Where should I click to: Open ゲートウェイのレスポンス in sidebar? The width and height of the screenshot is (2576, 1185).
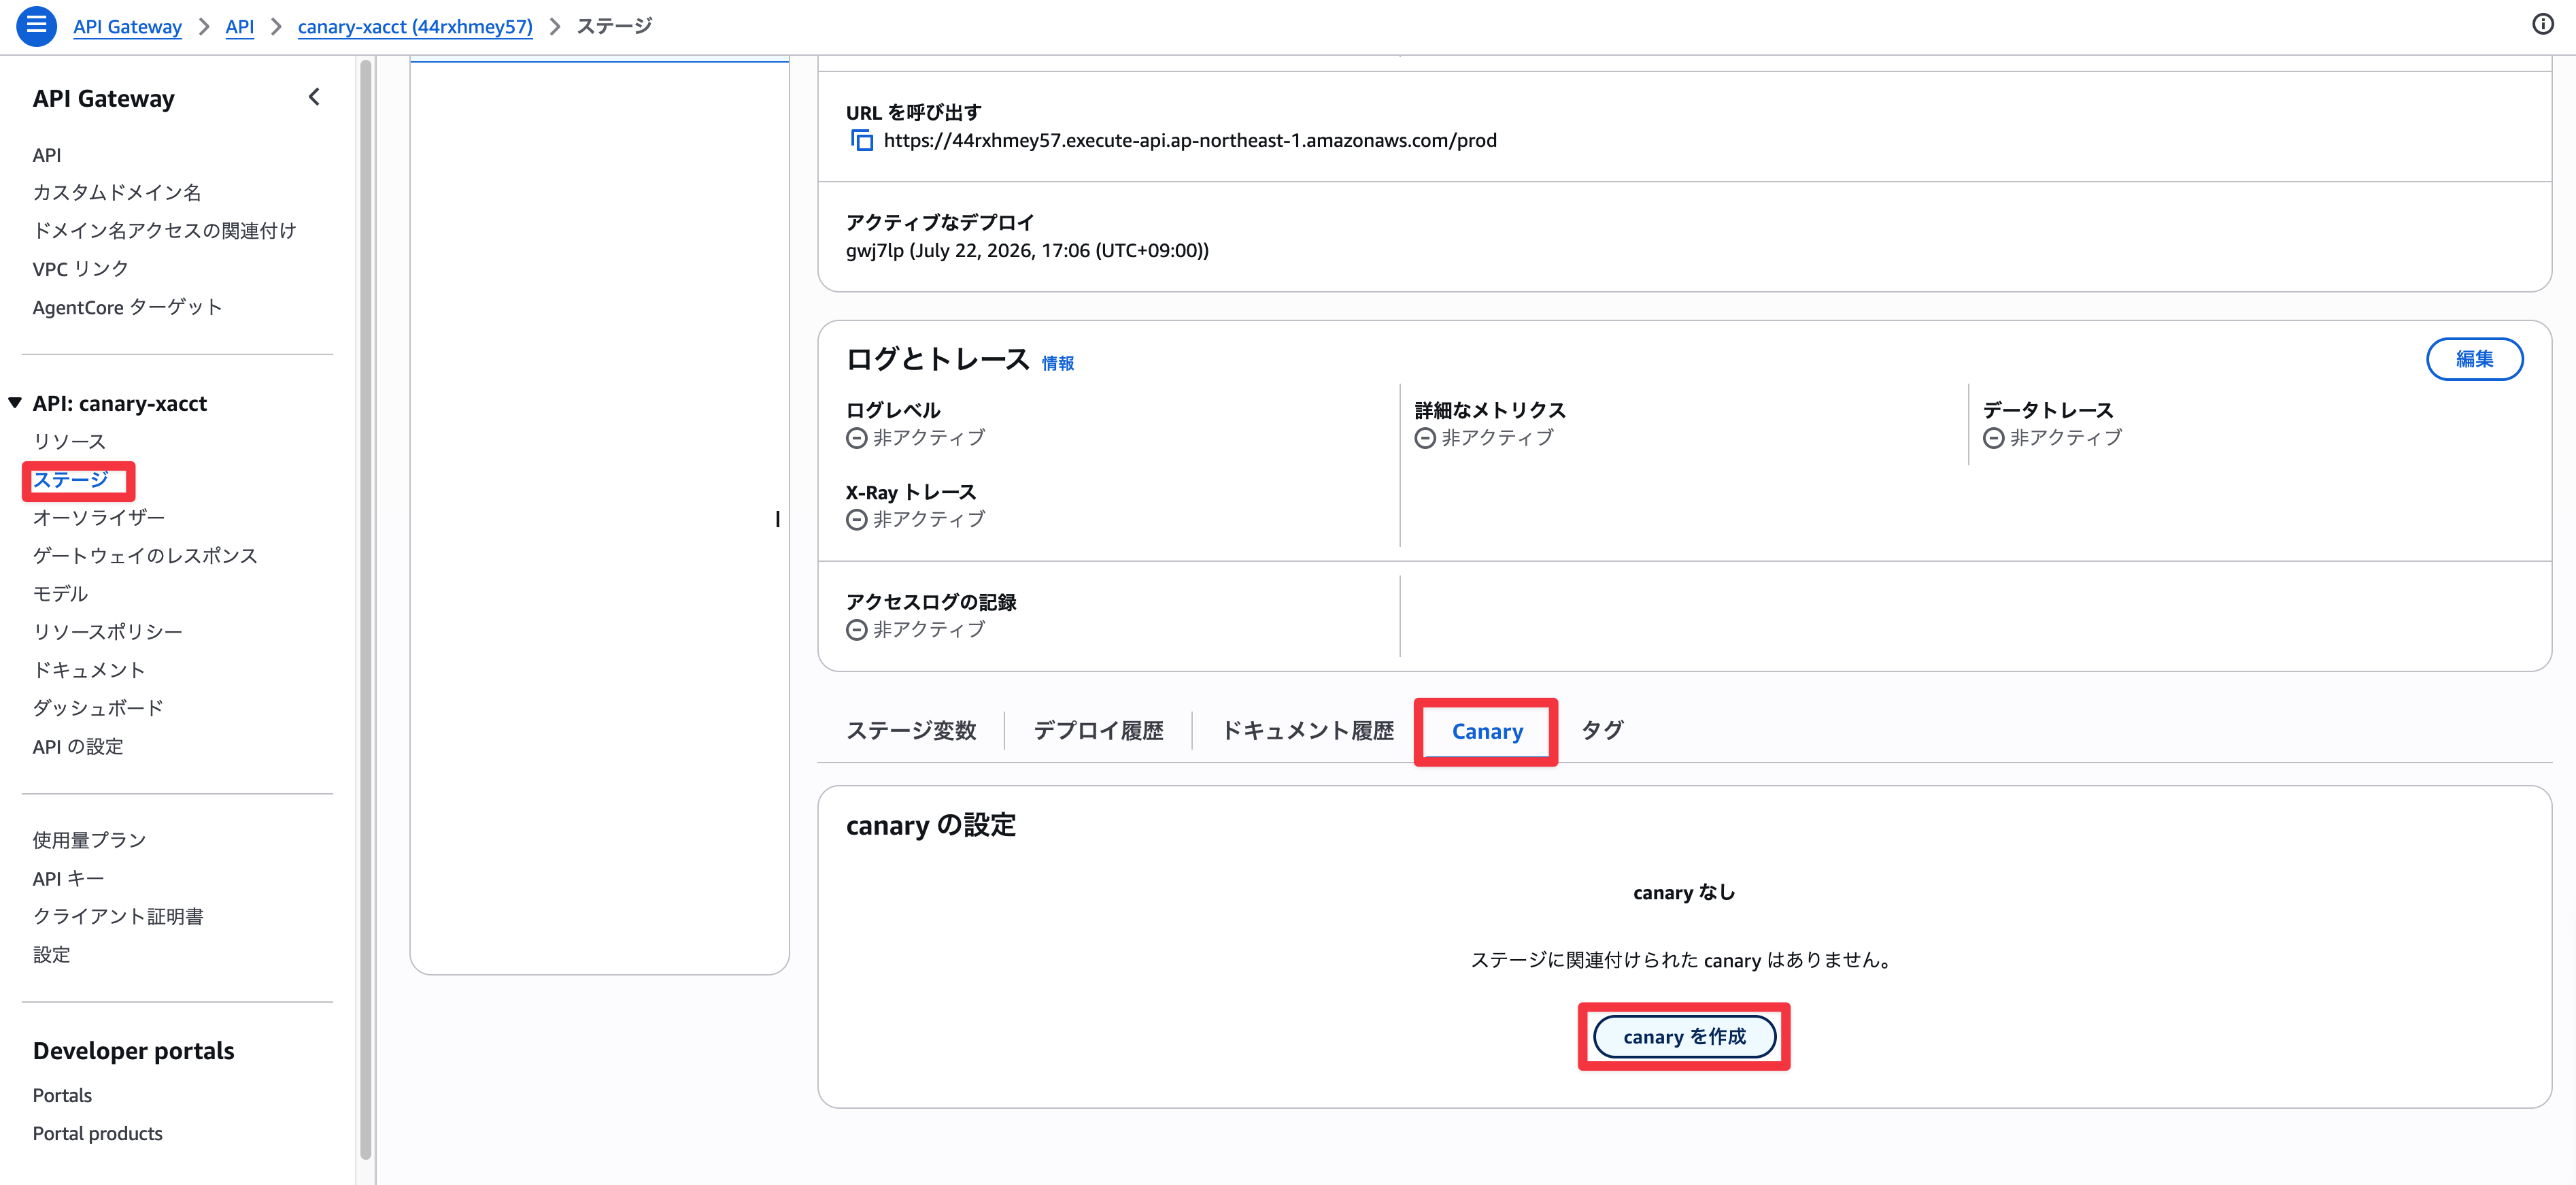[145, 555]
